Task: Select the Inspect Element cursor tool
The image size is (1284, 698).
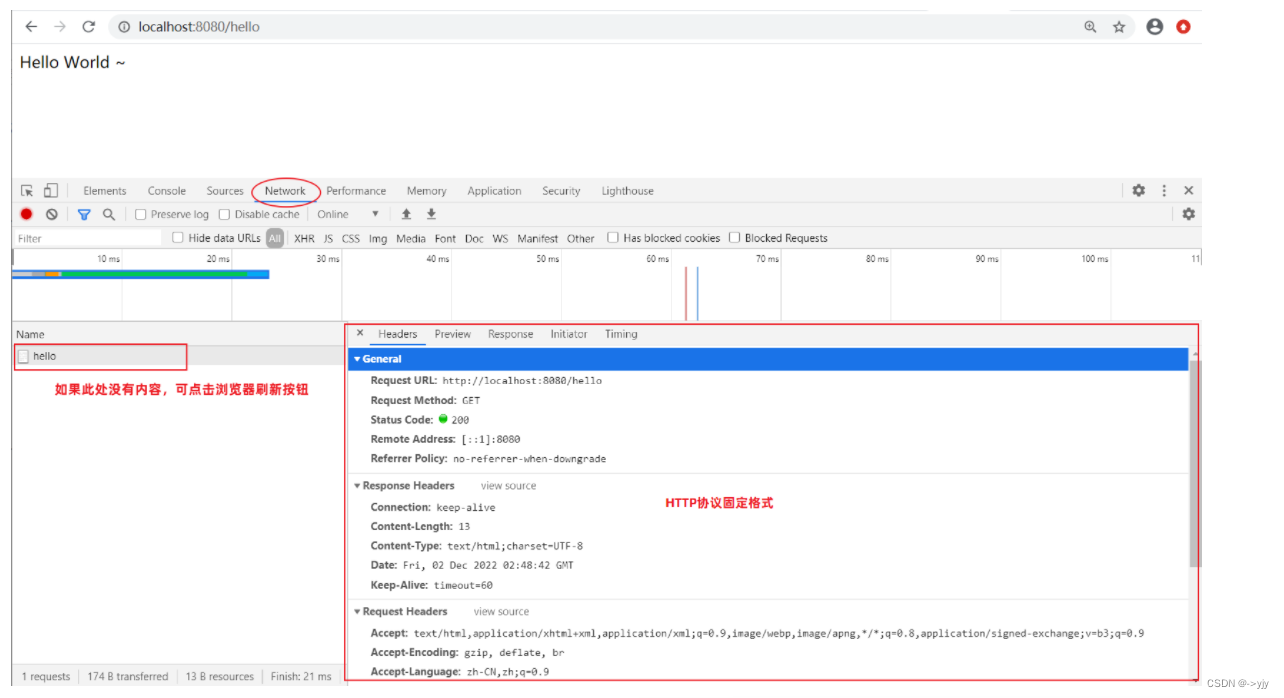Action: [x=26, y=190]
